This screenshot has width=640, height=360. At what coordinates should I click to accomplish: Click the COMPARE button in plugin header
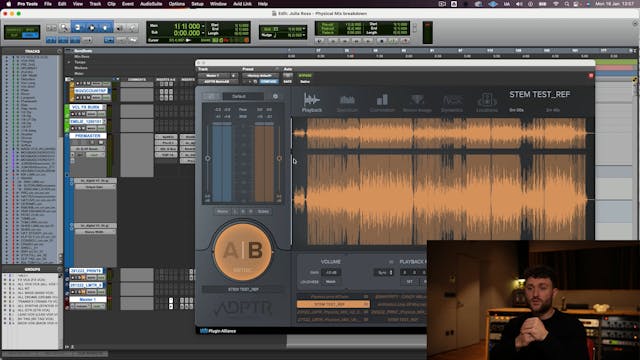(x=269, y=82)
